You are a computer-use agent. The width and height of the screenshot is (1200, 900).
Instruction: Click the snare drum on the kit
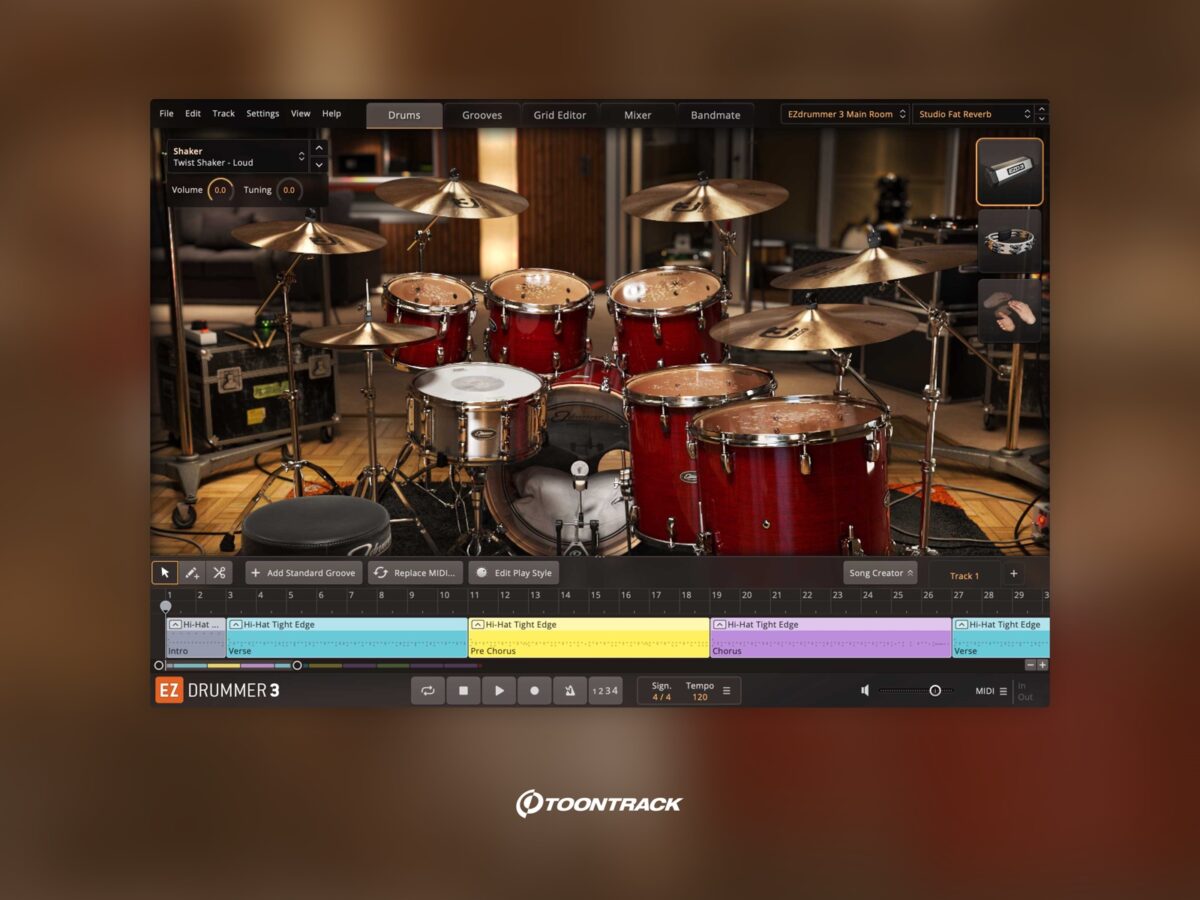[x=477, y=411]
